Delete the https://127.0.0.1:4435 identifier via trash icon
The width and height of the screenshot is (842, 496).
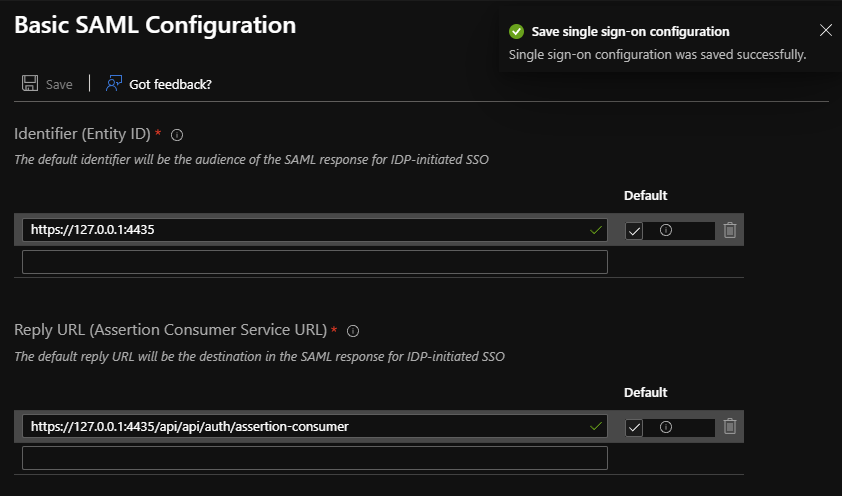tap(730, 230)
